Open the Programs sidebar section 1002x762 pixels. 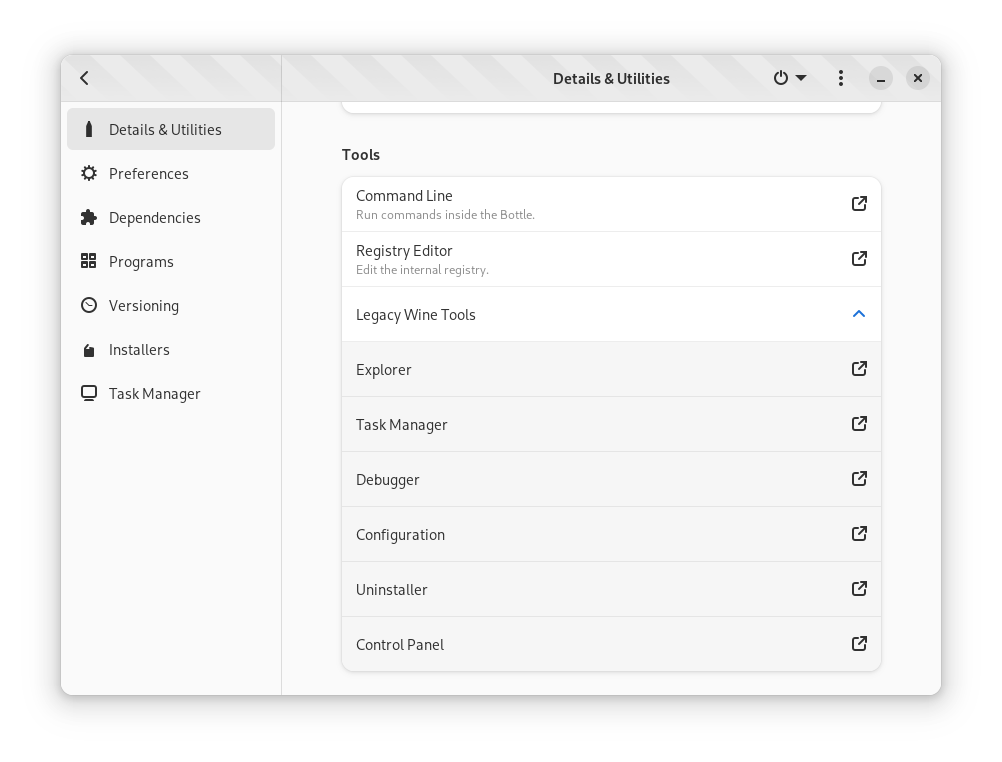coord(141,262)
